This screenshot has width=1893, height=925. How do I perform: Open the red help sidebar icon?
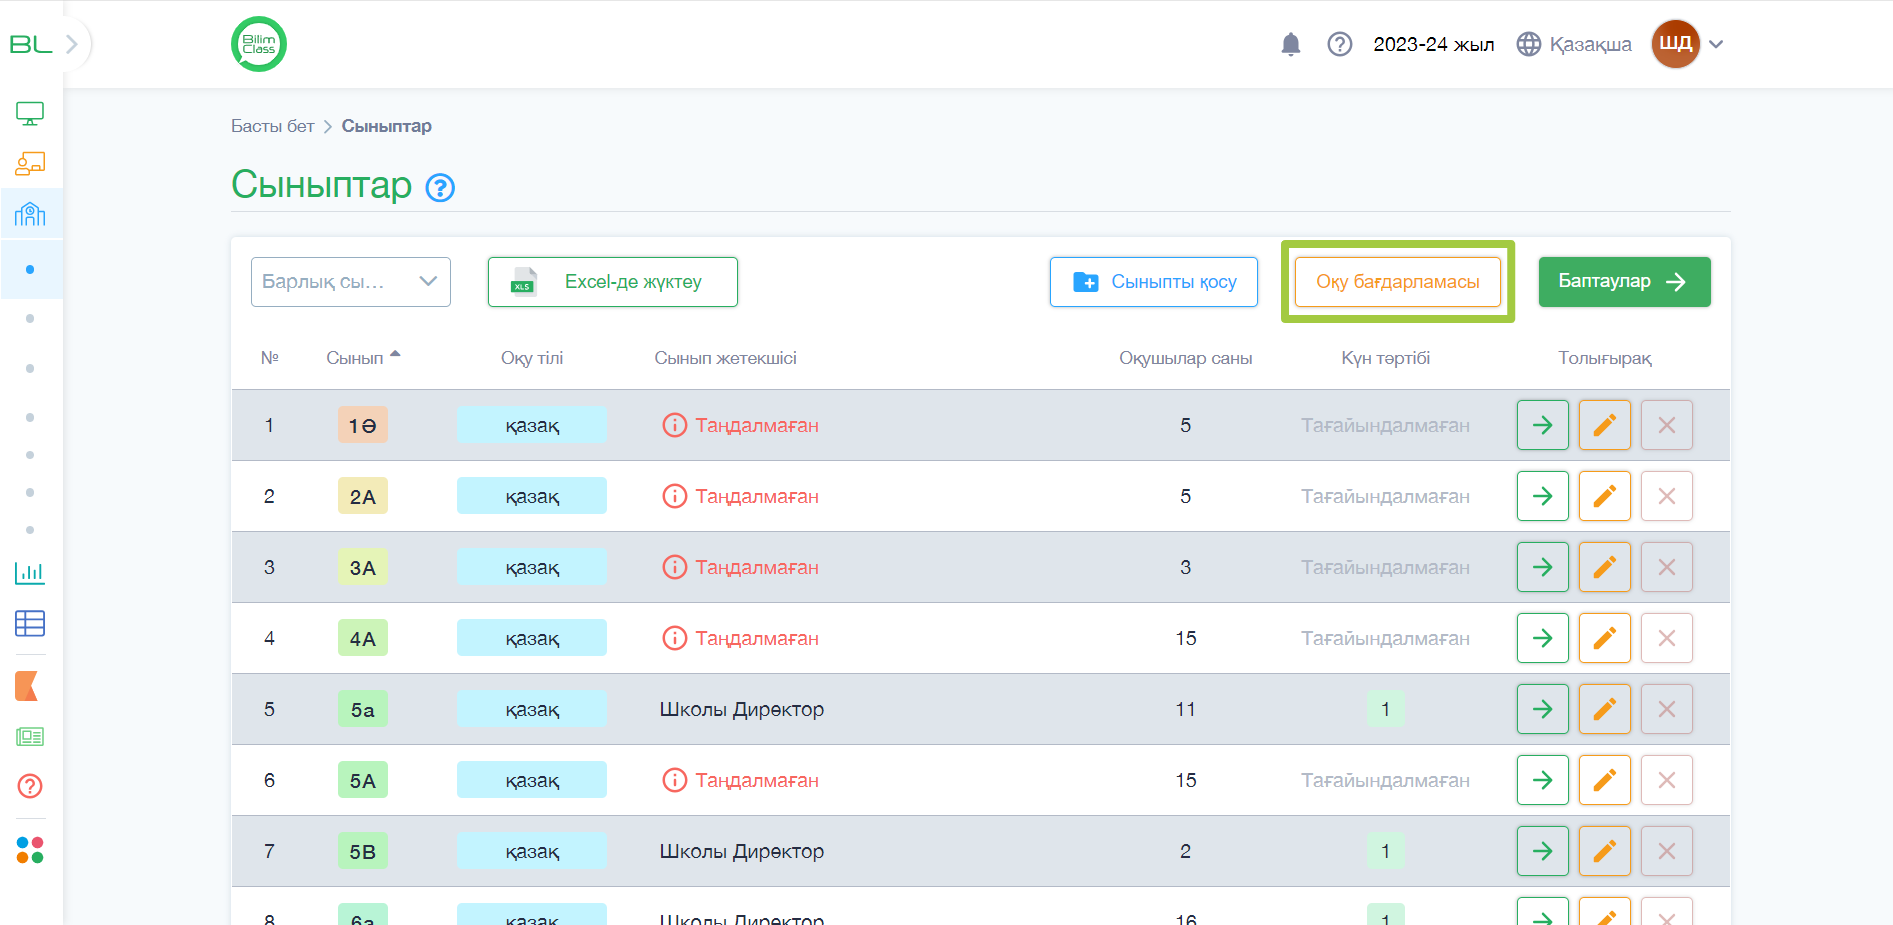(x=30, y=786)
